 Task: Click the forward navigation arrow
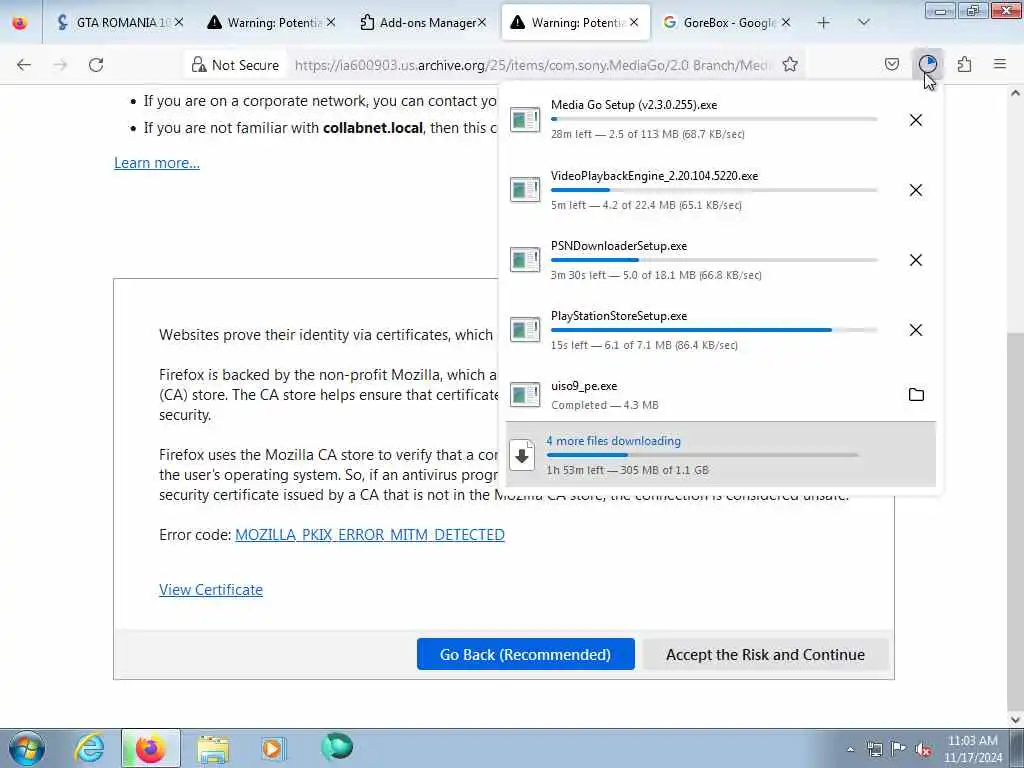(60, 65)
